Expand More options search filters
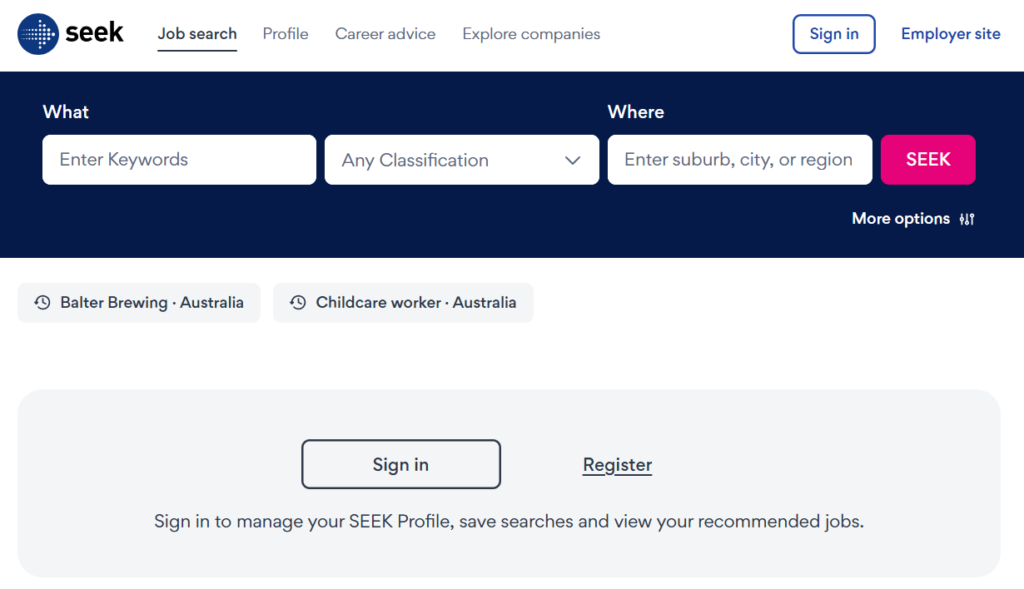1024x589 pixels. coord(913,219)
